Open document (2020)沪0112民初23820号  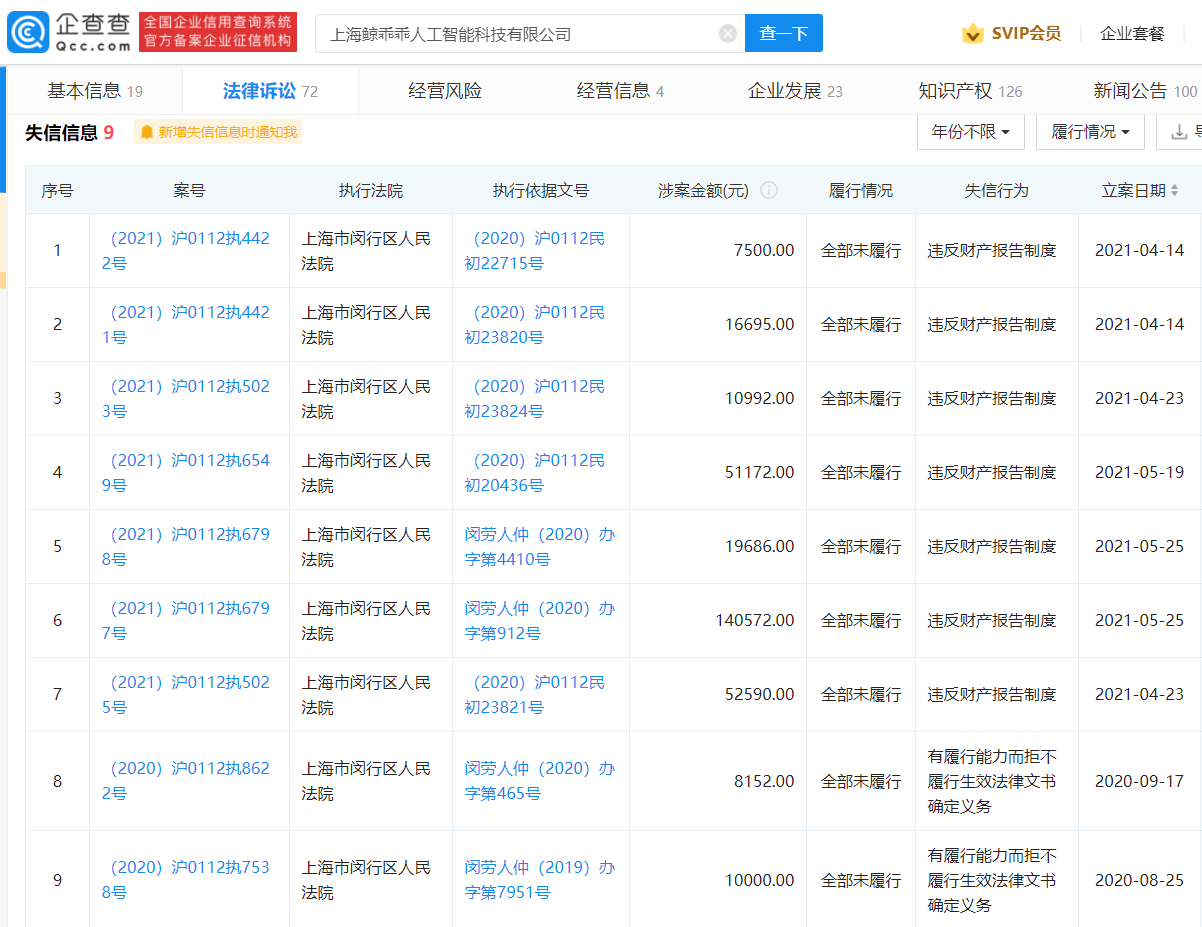pyautogui.click(x=535, y=325)
